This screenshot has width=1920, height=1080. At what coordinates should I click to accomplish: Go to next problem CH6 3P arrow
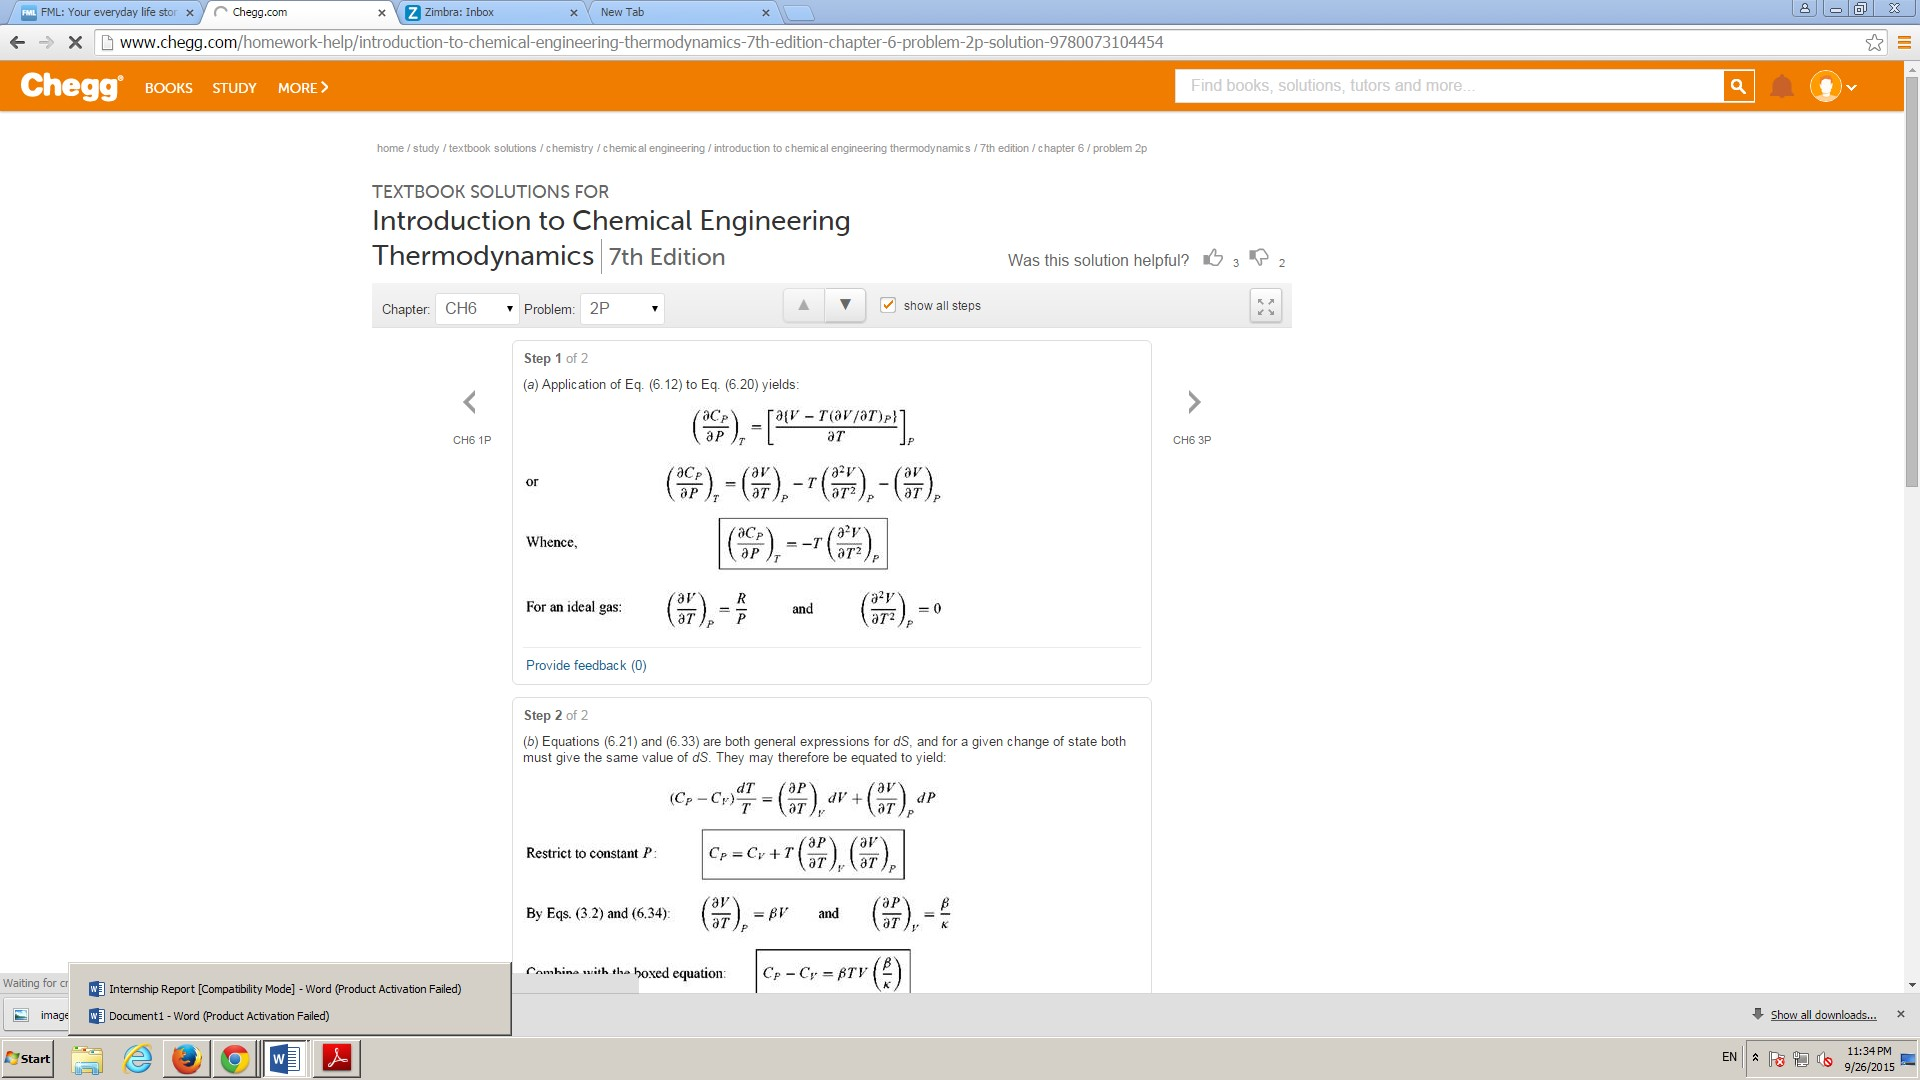click(x=1193, y=402)
